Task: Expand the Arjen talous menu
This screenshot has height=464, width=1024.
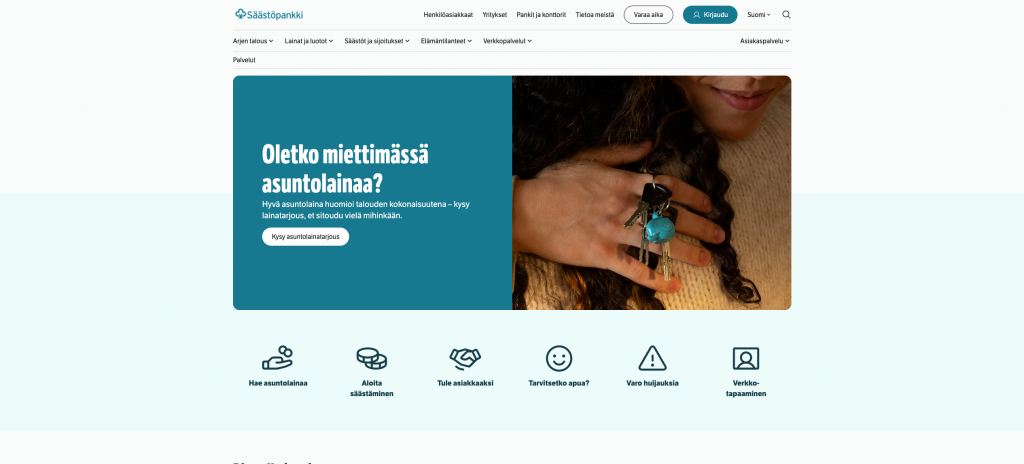Action: 253,41
